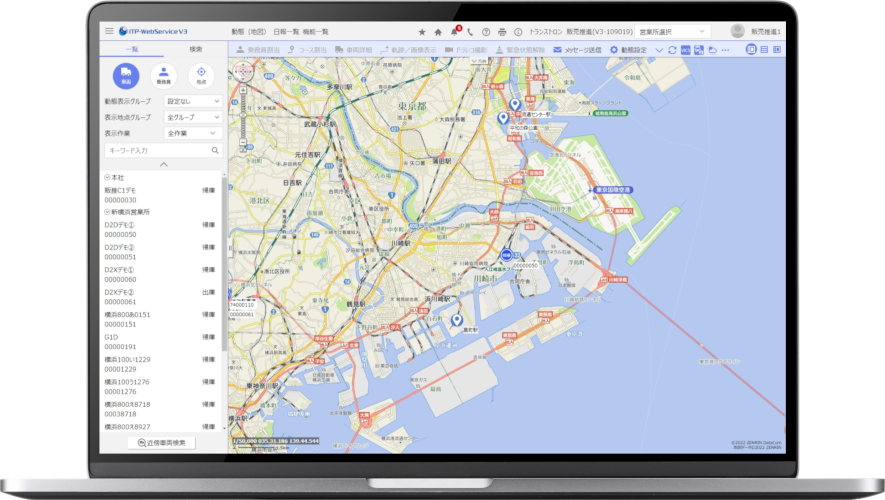This screenshot has height=500, width=885.
Task: Open the hamburger menu beside ITP-WebService logo
Action: click(x=109, y=31)
